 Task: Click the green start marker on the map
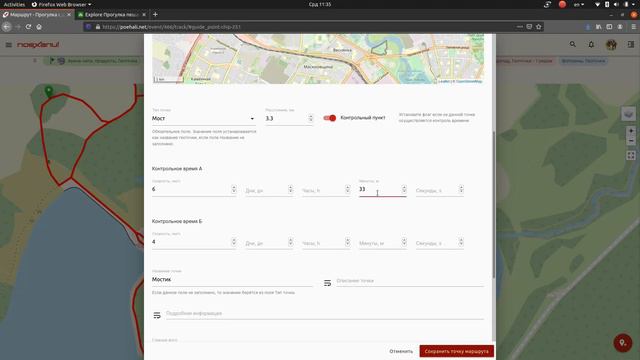coord(49,91)
